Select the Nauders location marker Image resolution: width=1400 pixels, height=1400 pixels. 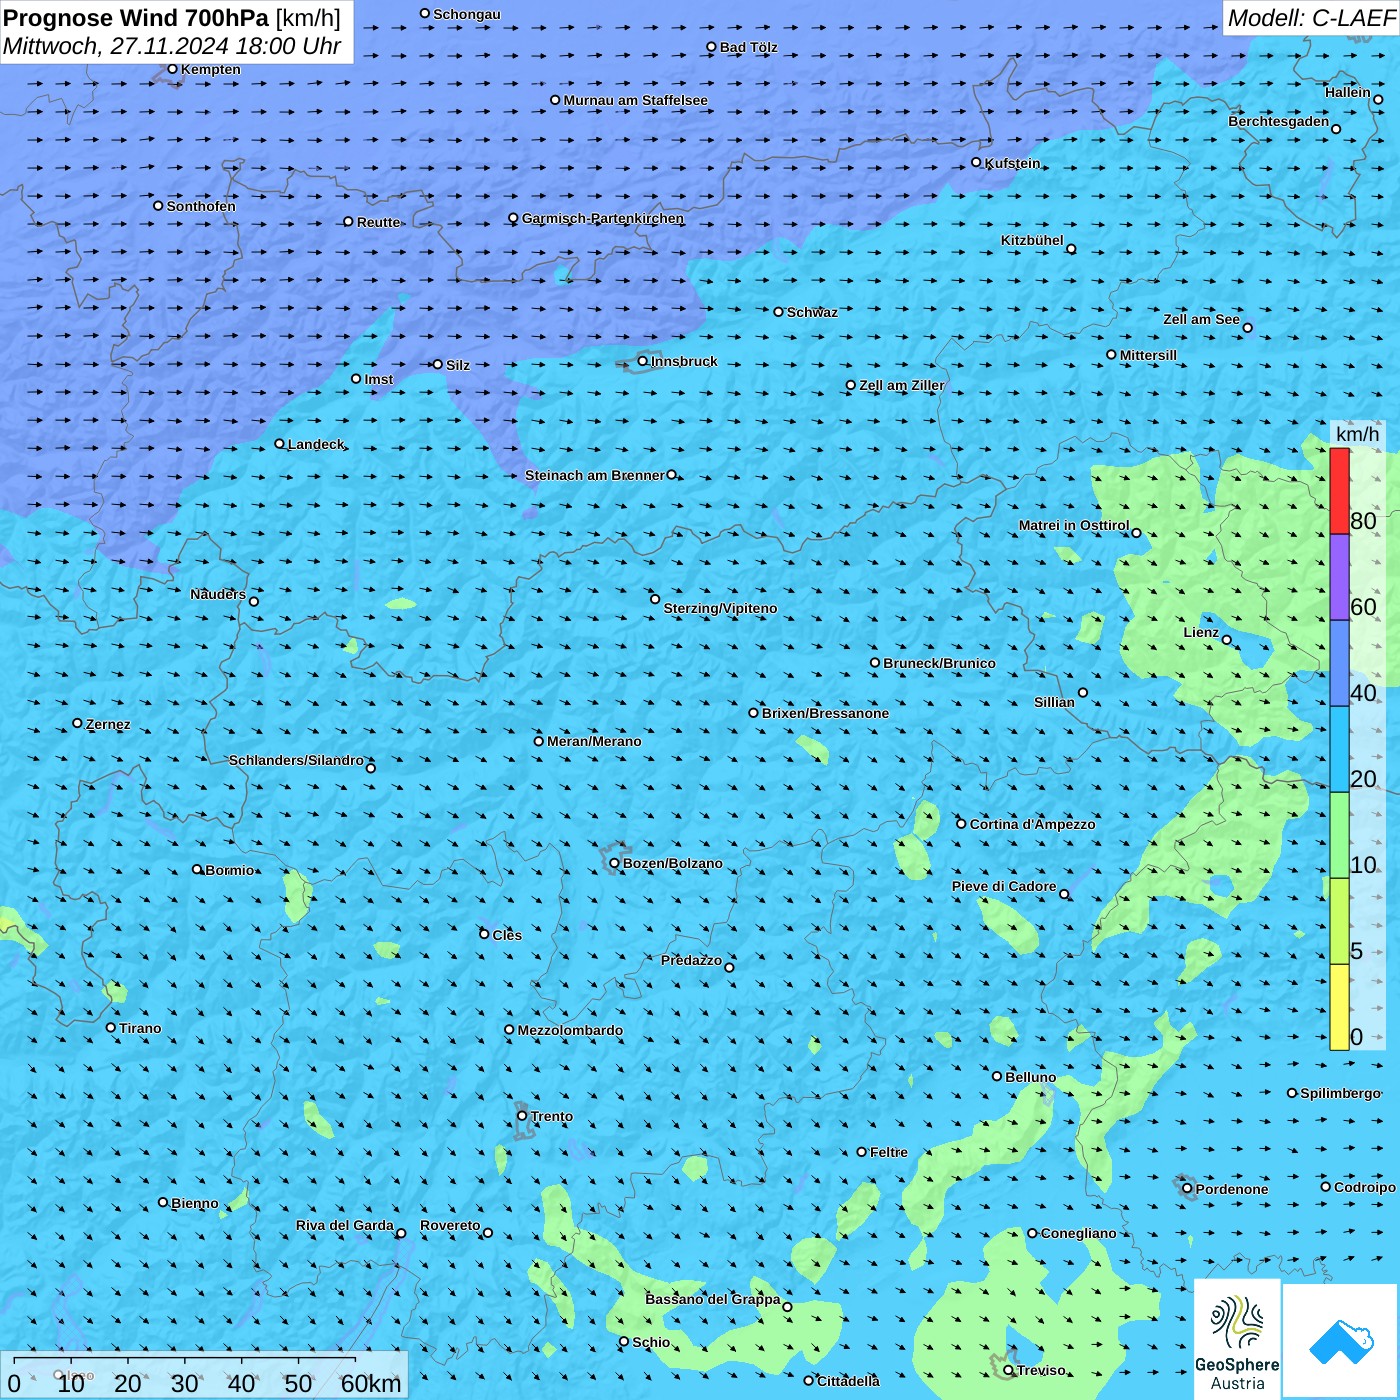[254, 601]
